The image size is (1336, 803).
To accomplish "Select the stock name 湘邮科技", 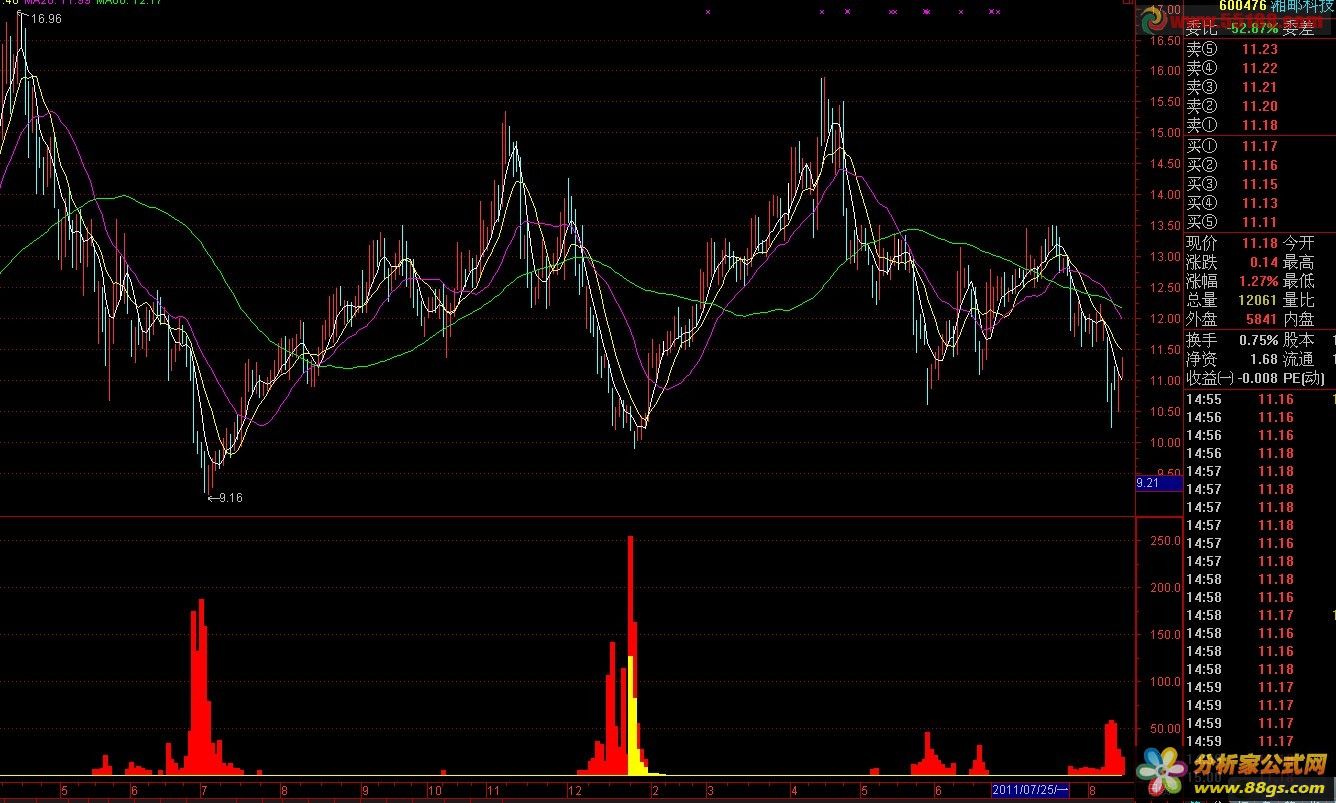I will [1304, 6].
